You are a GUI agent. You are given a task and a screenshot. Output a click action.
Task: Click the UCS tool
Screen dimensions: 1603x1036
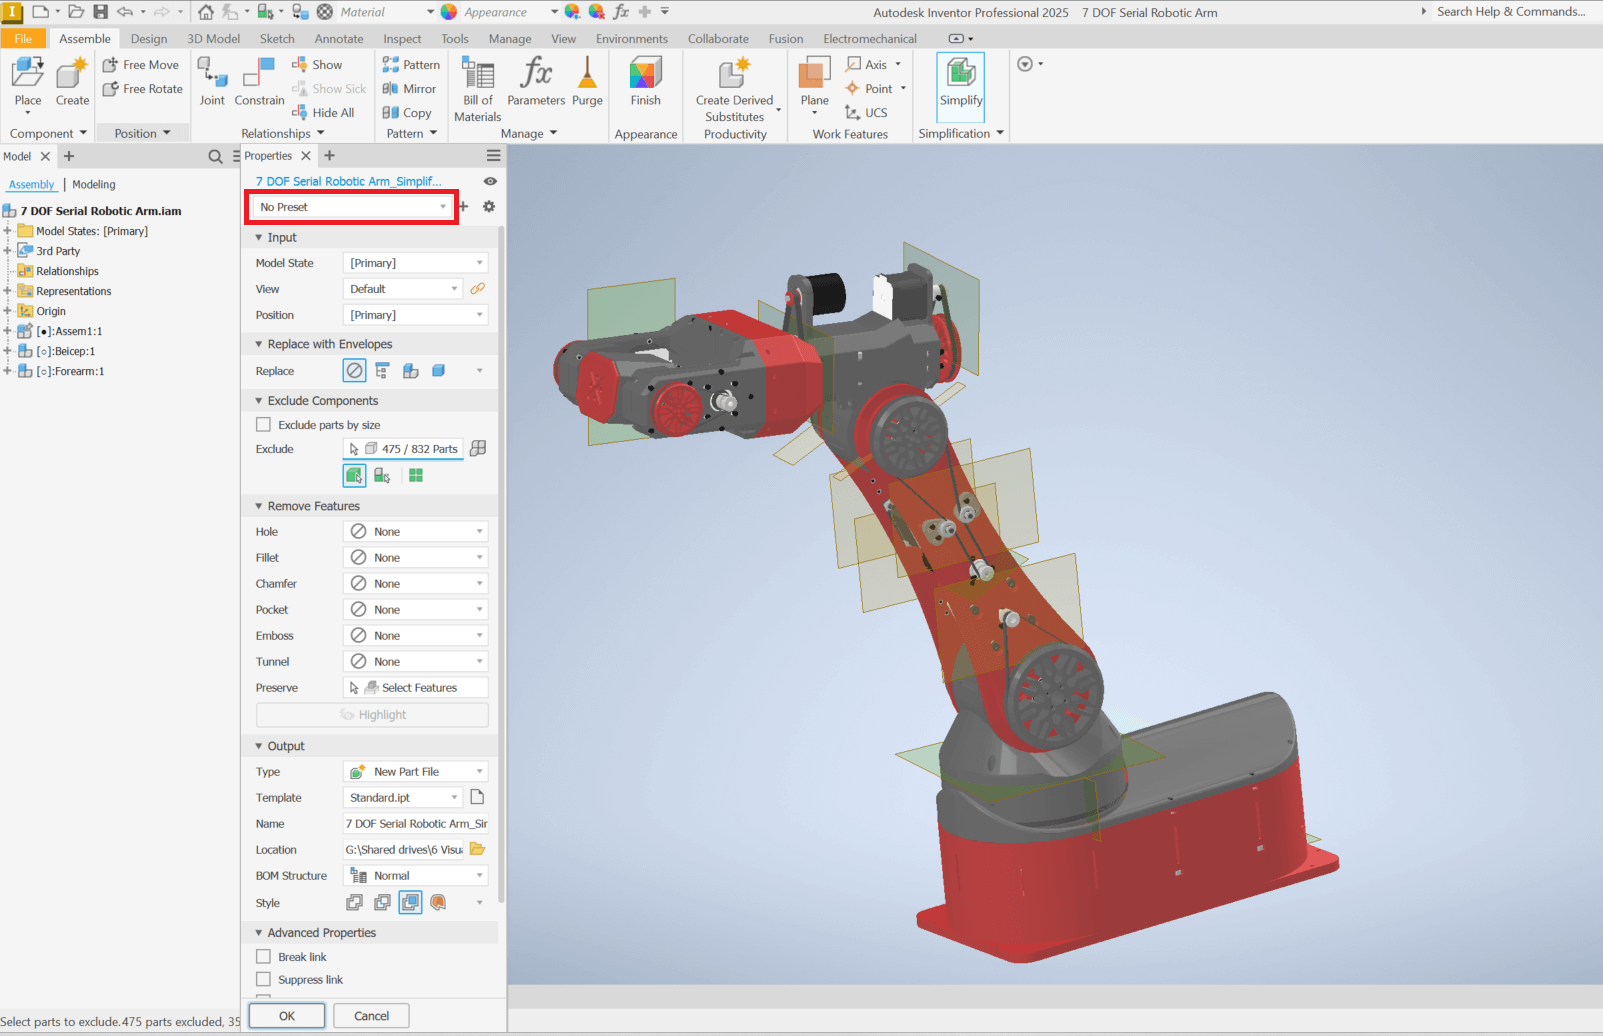(866, 113)
